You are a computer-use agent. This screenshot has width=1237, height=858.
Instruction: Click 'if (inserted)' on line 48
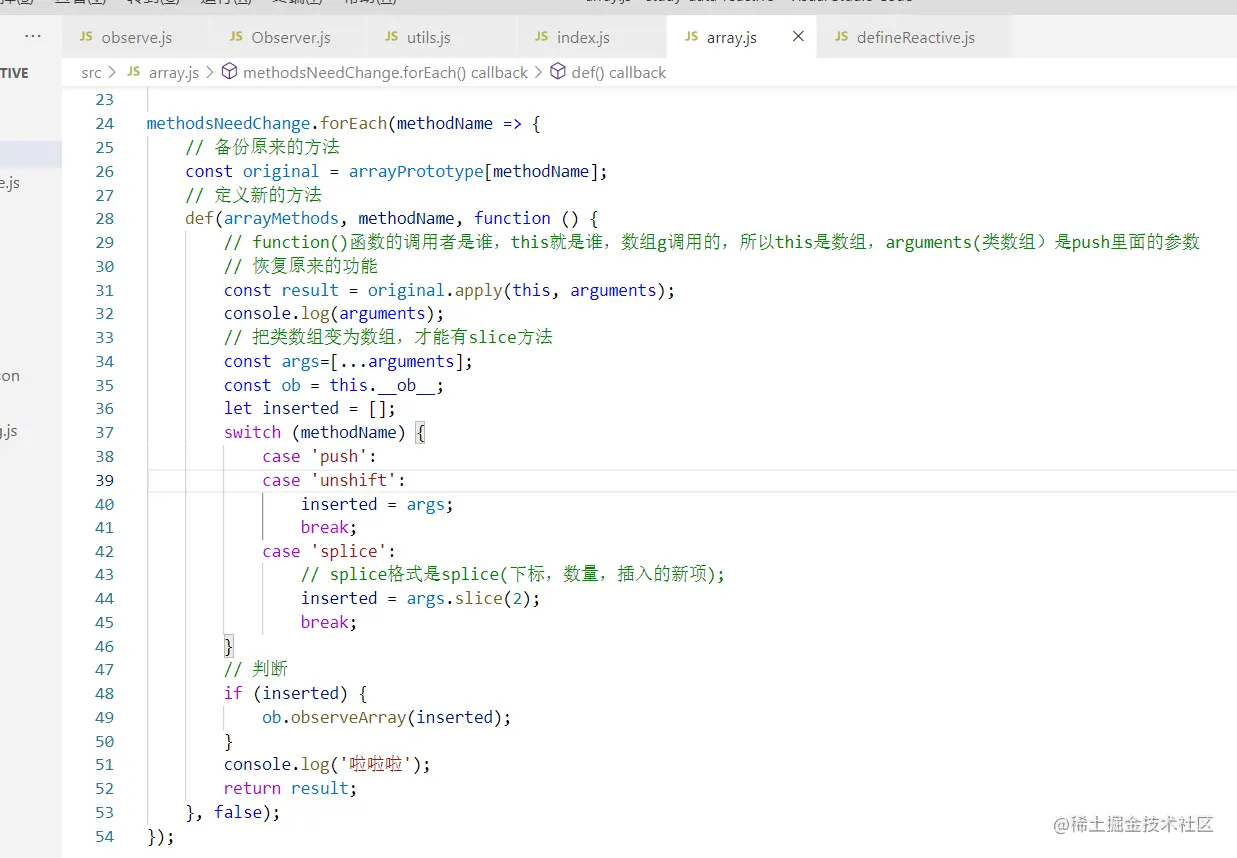coord(286,693)
